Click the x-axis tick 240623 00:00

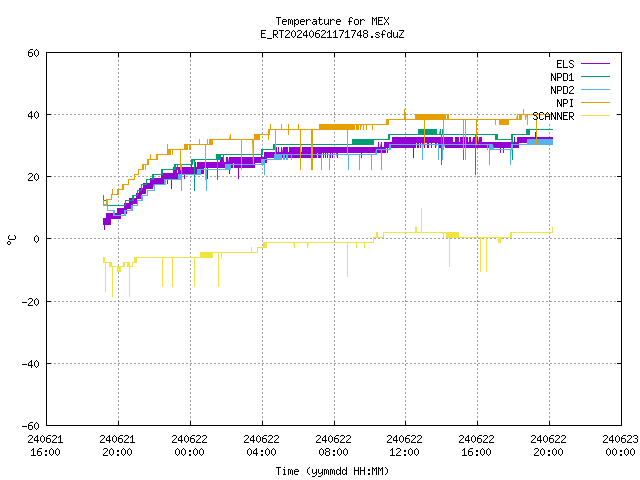pyautogui.click(x=620, y=446)
